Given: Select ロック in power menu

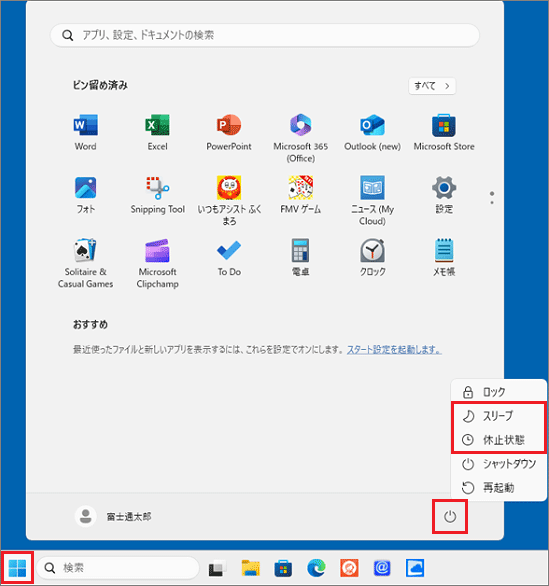Looking at the screenshot, I should click(x=499, y=392).
